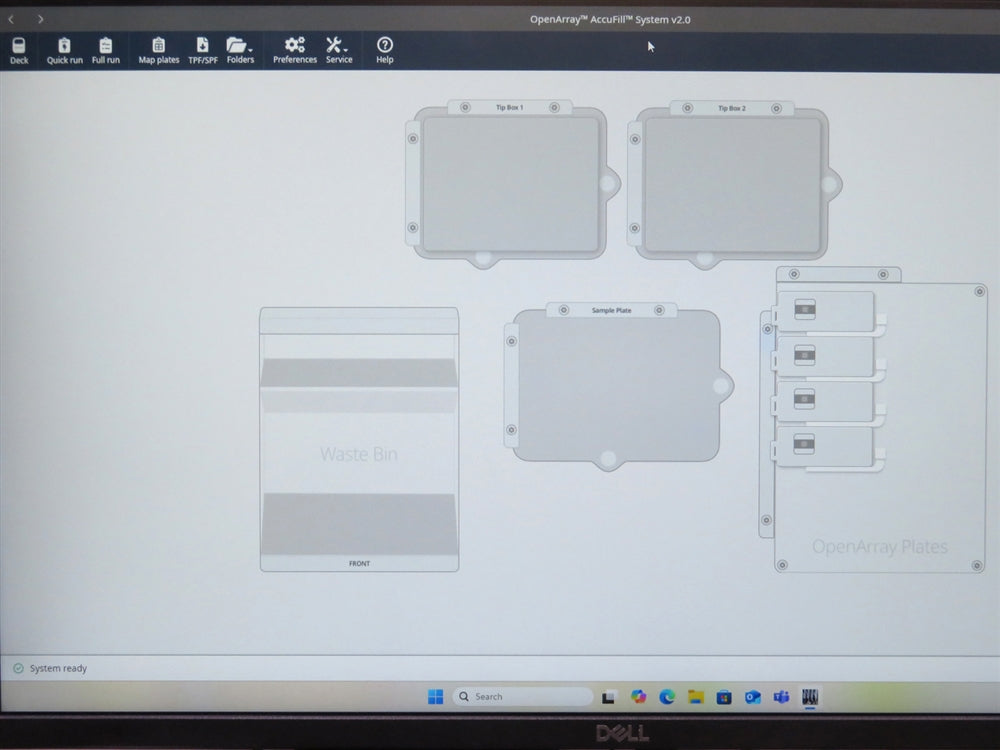Select the first OpenArray plate slot

(x=826, y=311)
